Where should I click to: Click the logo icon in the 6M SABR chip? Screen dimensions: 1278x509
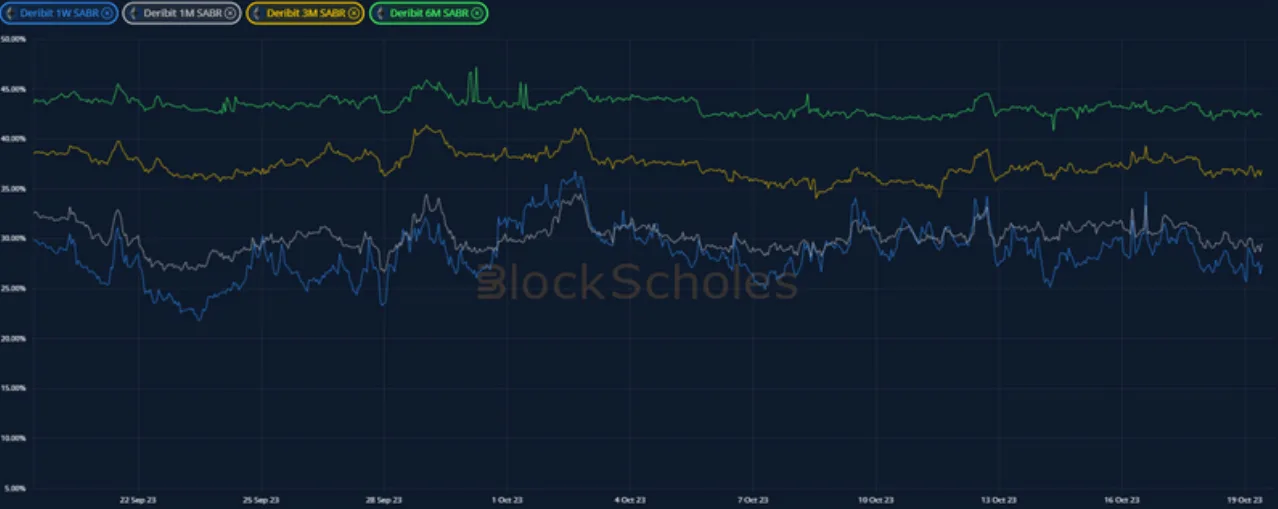click(x=381, y=13)
